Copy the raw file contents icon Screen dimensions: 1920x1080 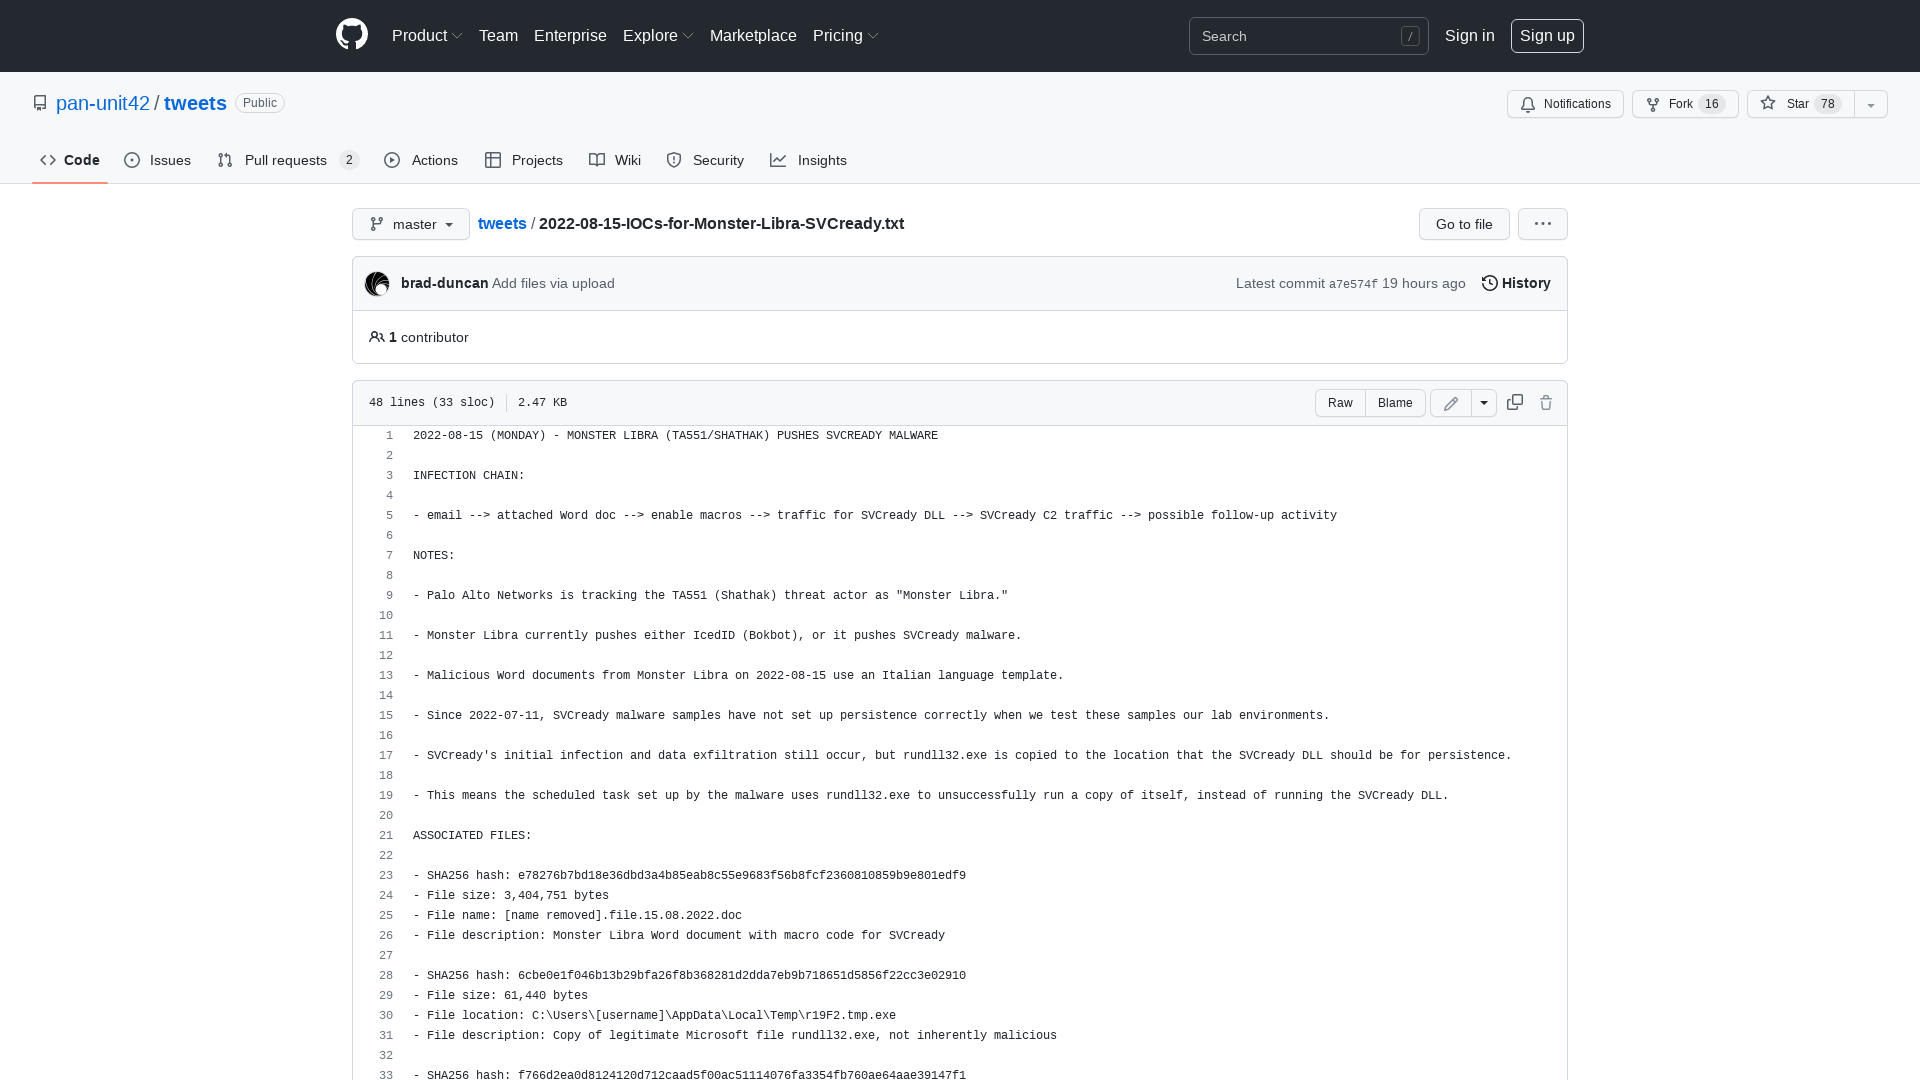click(1514, 402)
